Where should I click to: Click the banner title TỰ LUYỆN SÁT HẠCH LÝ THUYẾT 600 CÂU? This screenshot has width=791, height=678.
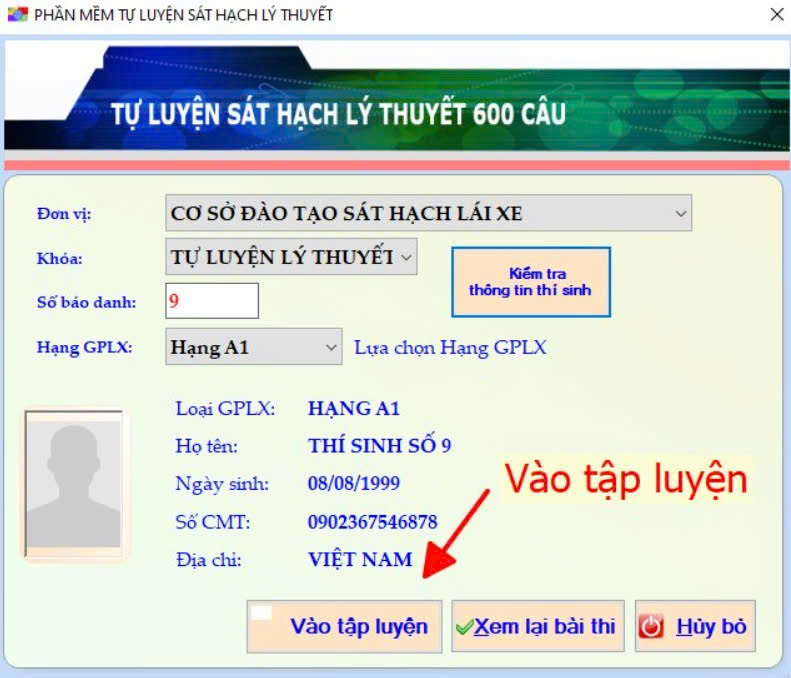click(x=338, y=114)
